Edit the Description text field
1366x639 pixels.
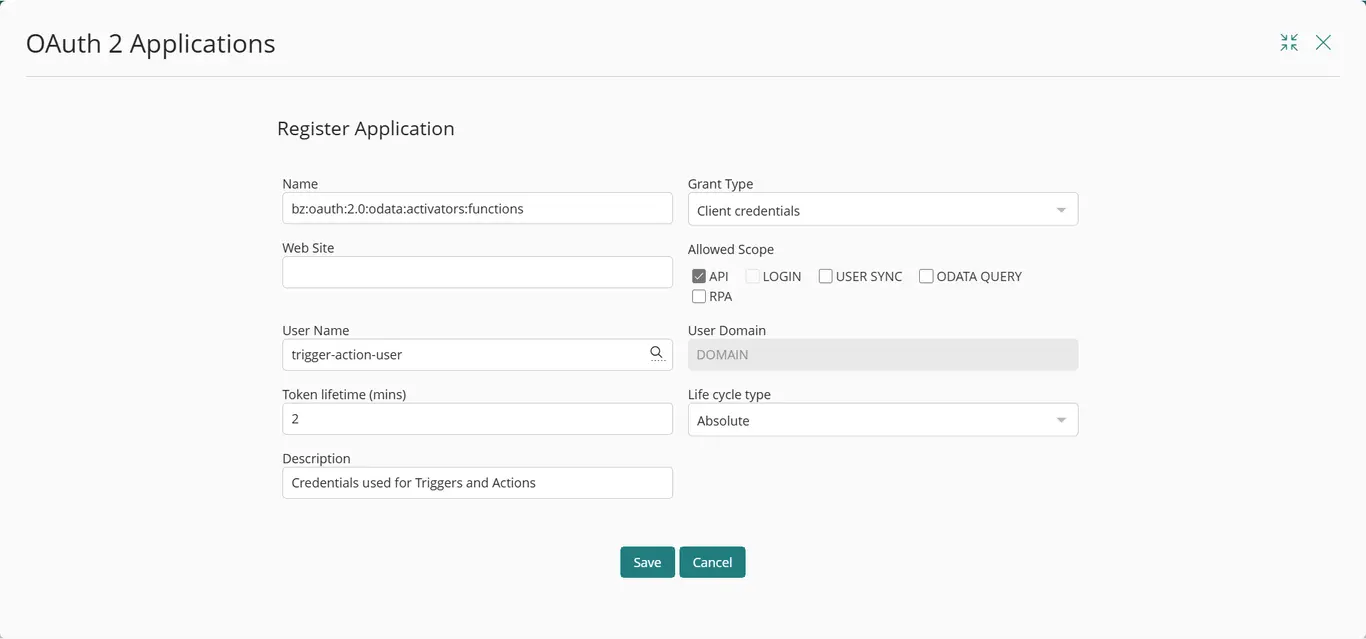(477, 483)
